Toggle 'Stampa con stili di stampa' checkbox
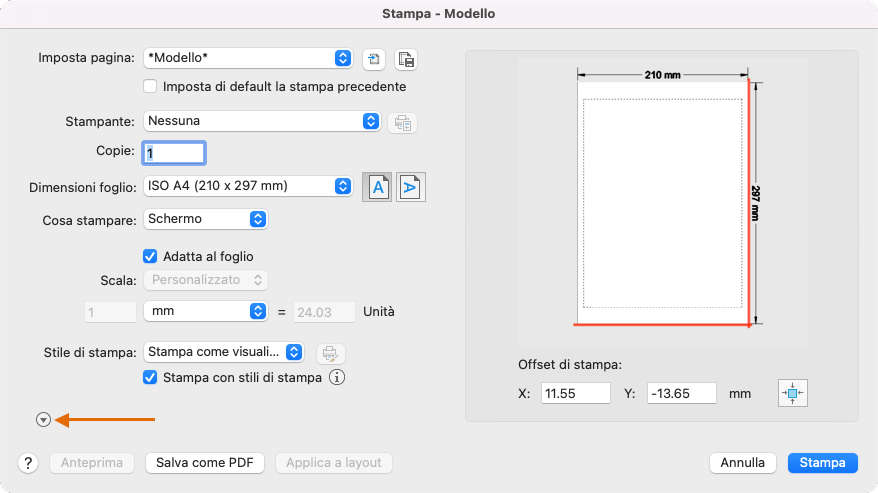 click(x=151, y=378)
